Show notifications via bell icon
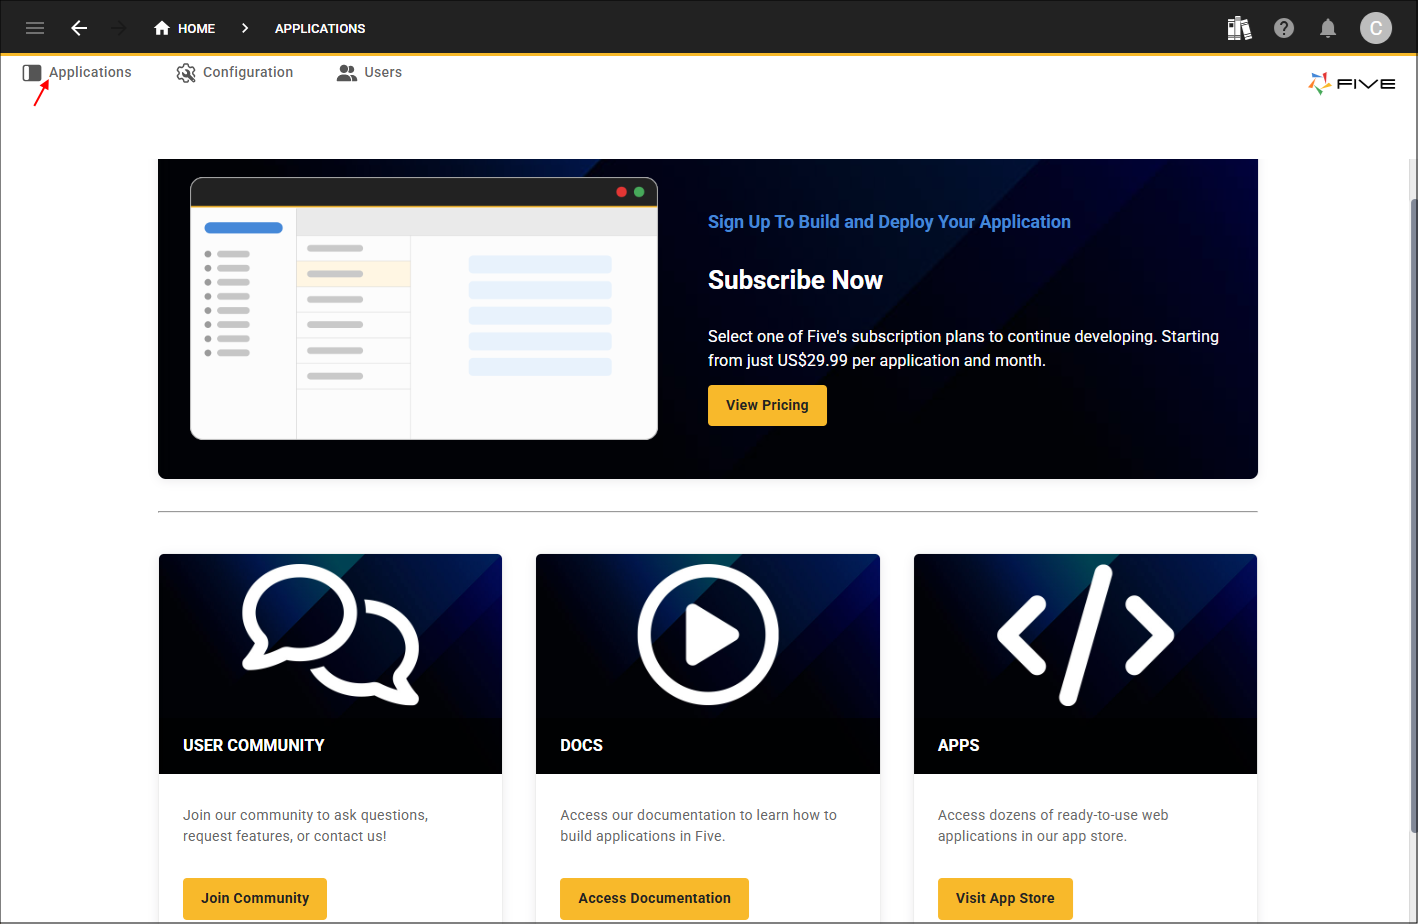1418x924 pixels. 1328,28
